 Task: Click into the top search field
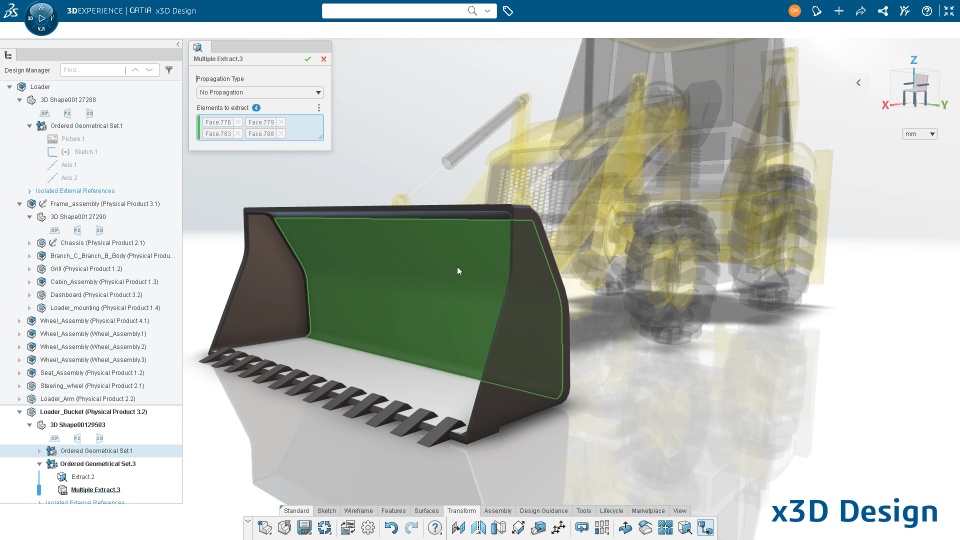pos(394,11)
